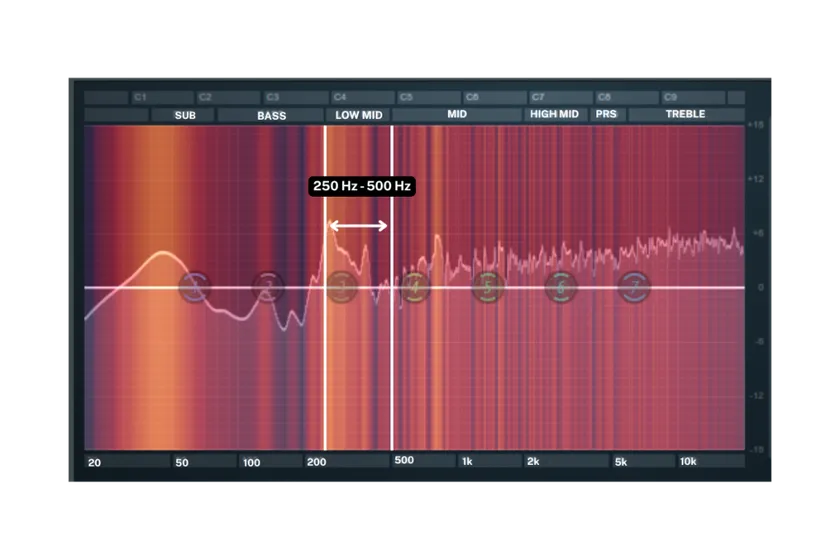This screenshot has width=840, height=560.
Task: Click the PRS range label
Action: click(x=606, y=114)
